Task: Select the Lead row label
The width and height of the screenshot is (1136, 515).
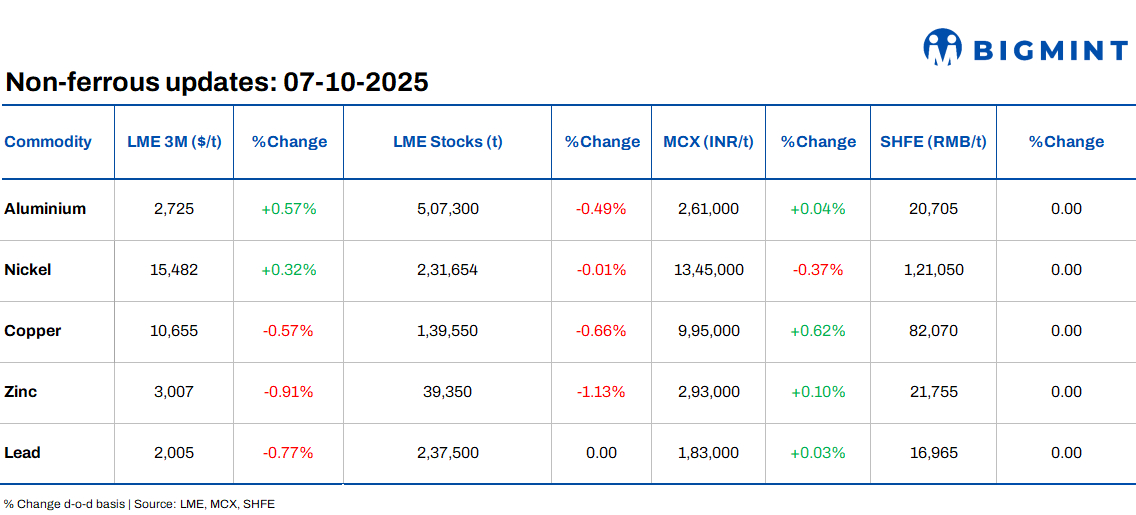Action: point(22,453)
